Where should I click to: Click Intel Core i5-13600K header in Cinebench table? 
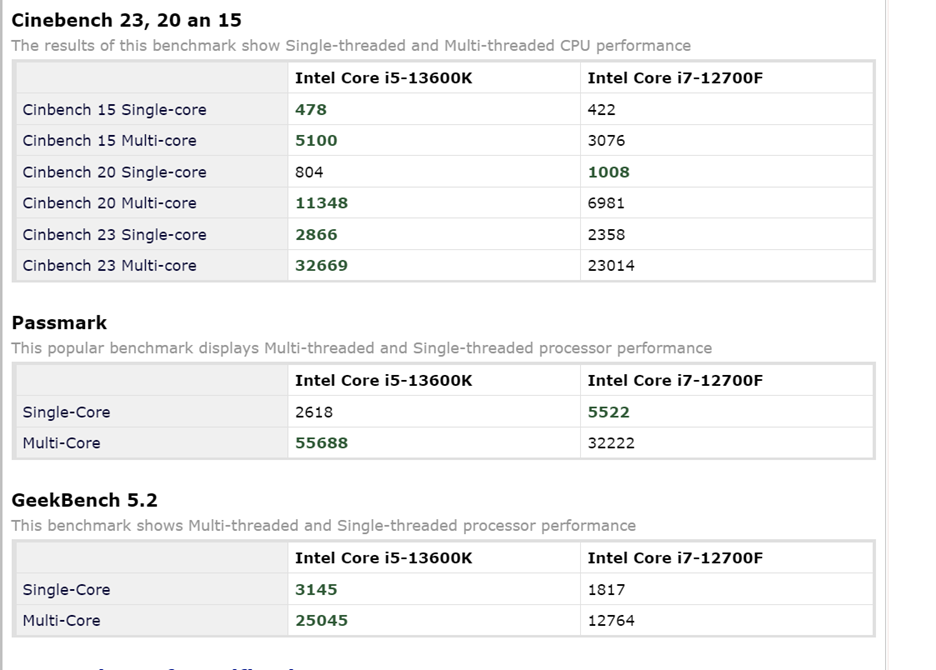pos(383,78)
